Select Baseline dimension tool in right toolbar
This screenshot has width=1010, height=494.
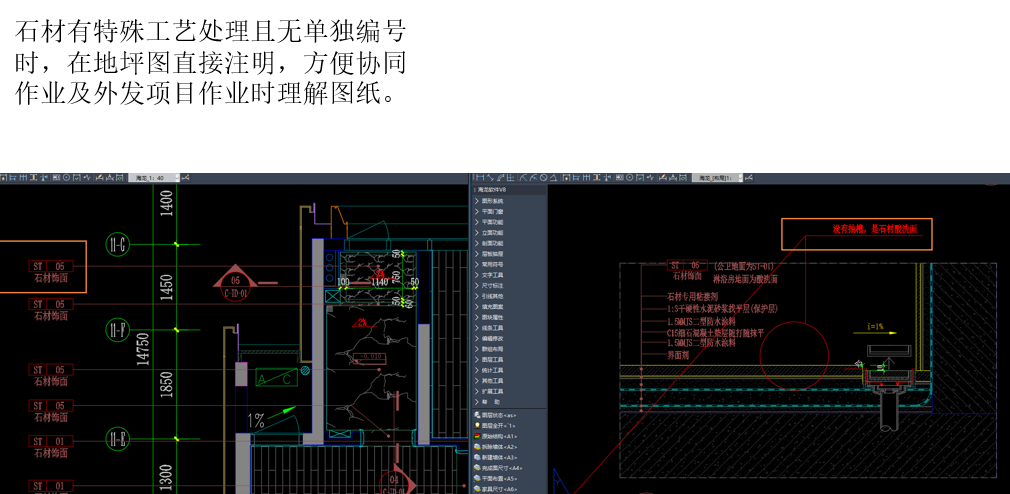[x=576, y=178]
